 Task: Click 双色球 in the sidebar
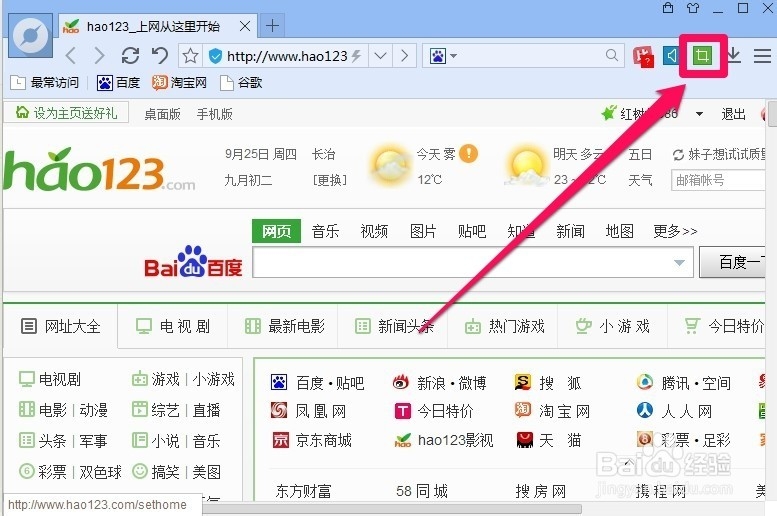click(100, 472)
